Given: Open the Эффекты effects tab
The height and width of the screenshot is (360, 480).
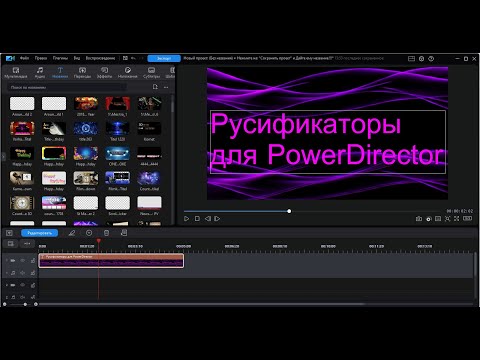Looking at the screenshot, I should [x=104, y=73].
